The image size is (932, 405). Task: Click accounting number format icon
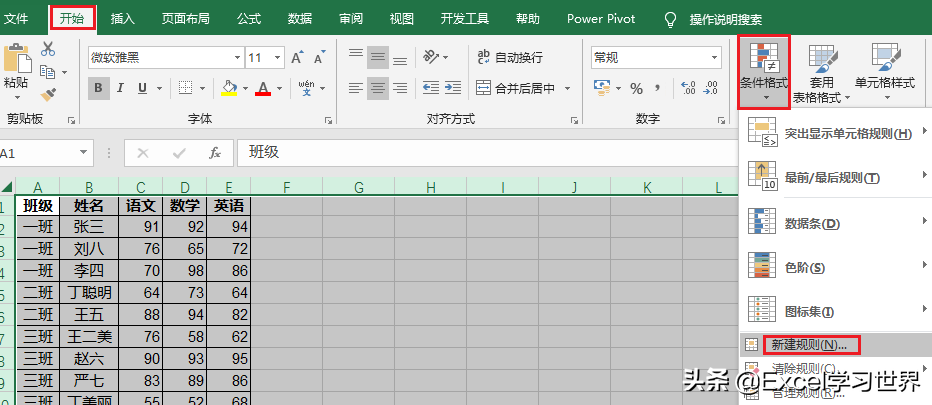click(602, 88)
